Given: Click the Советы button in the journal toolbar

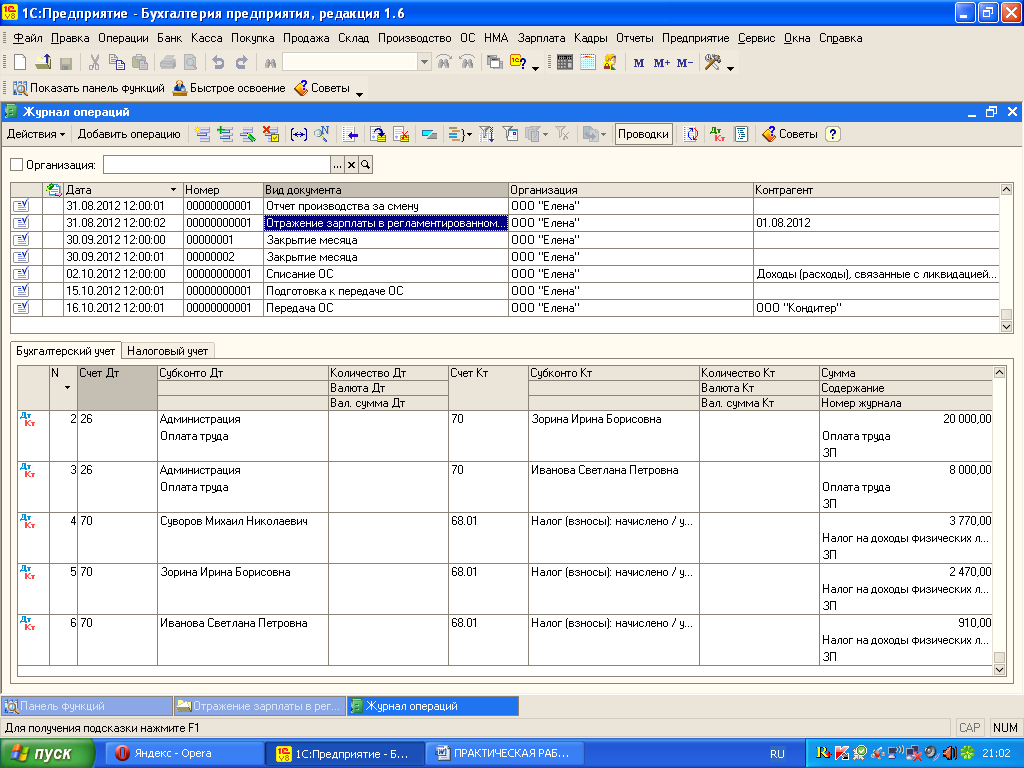Looking at the screenshot, I should 790,135.
